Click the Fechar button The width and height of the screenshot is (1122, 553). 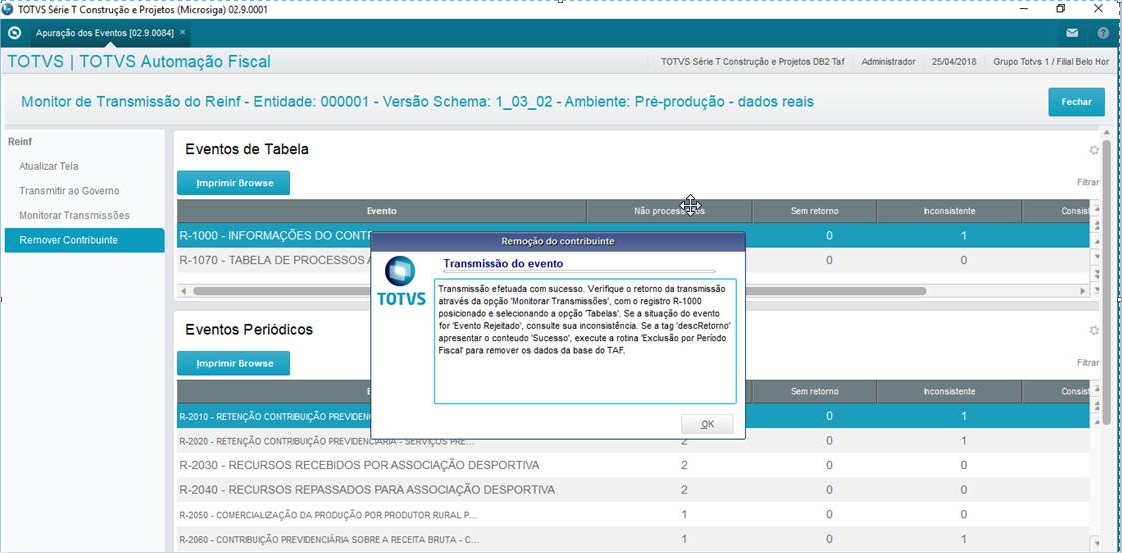[x=1076, y=102]
